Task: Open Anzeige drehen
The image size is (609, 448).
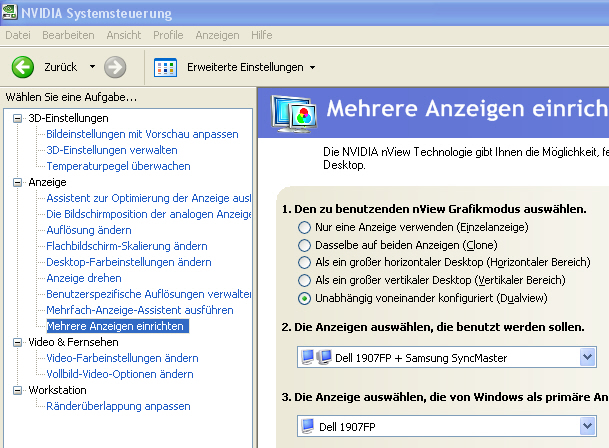Action: 84,278
